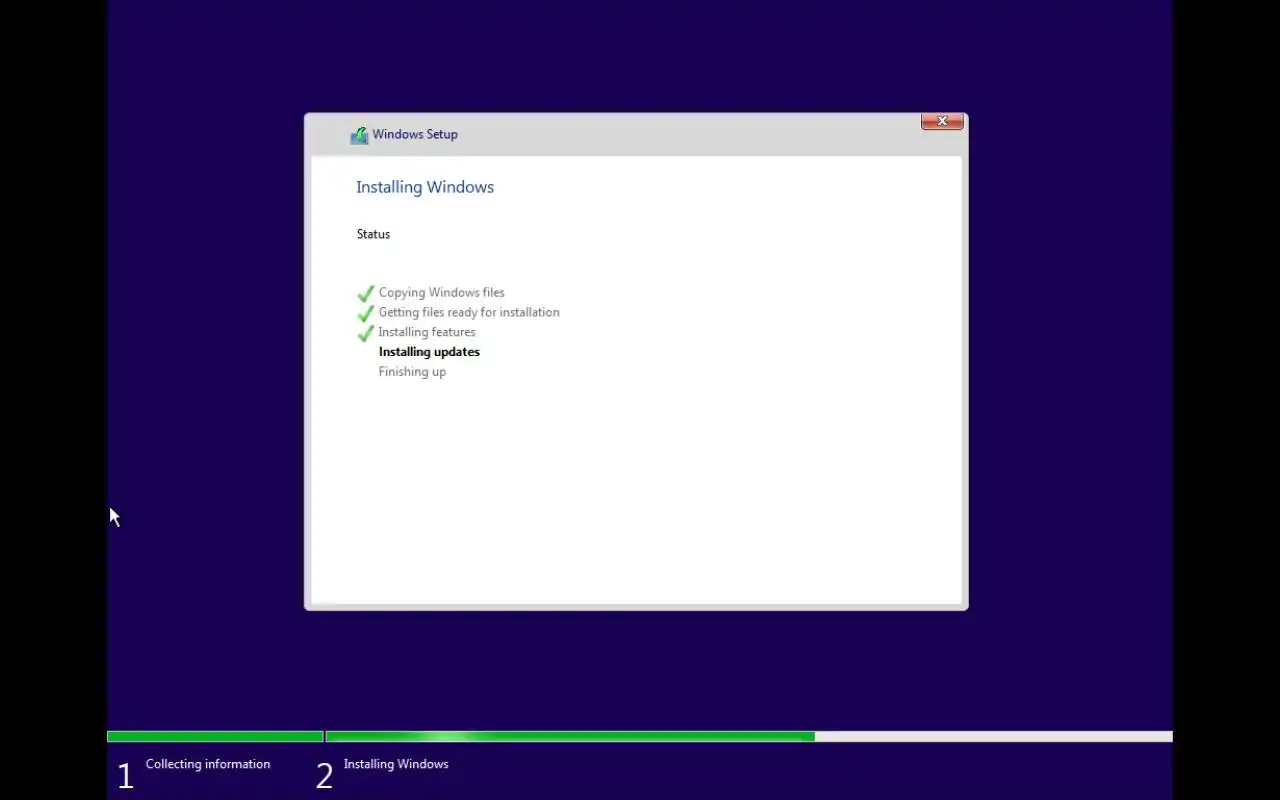Select the bold Installing updates step
1280x800 pixels.
click(429, 352)
